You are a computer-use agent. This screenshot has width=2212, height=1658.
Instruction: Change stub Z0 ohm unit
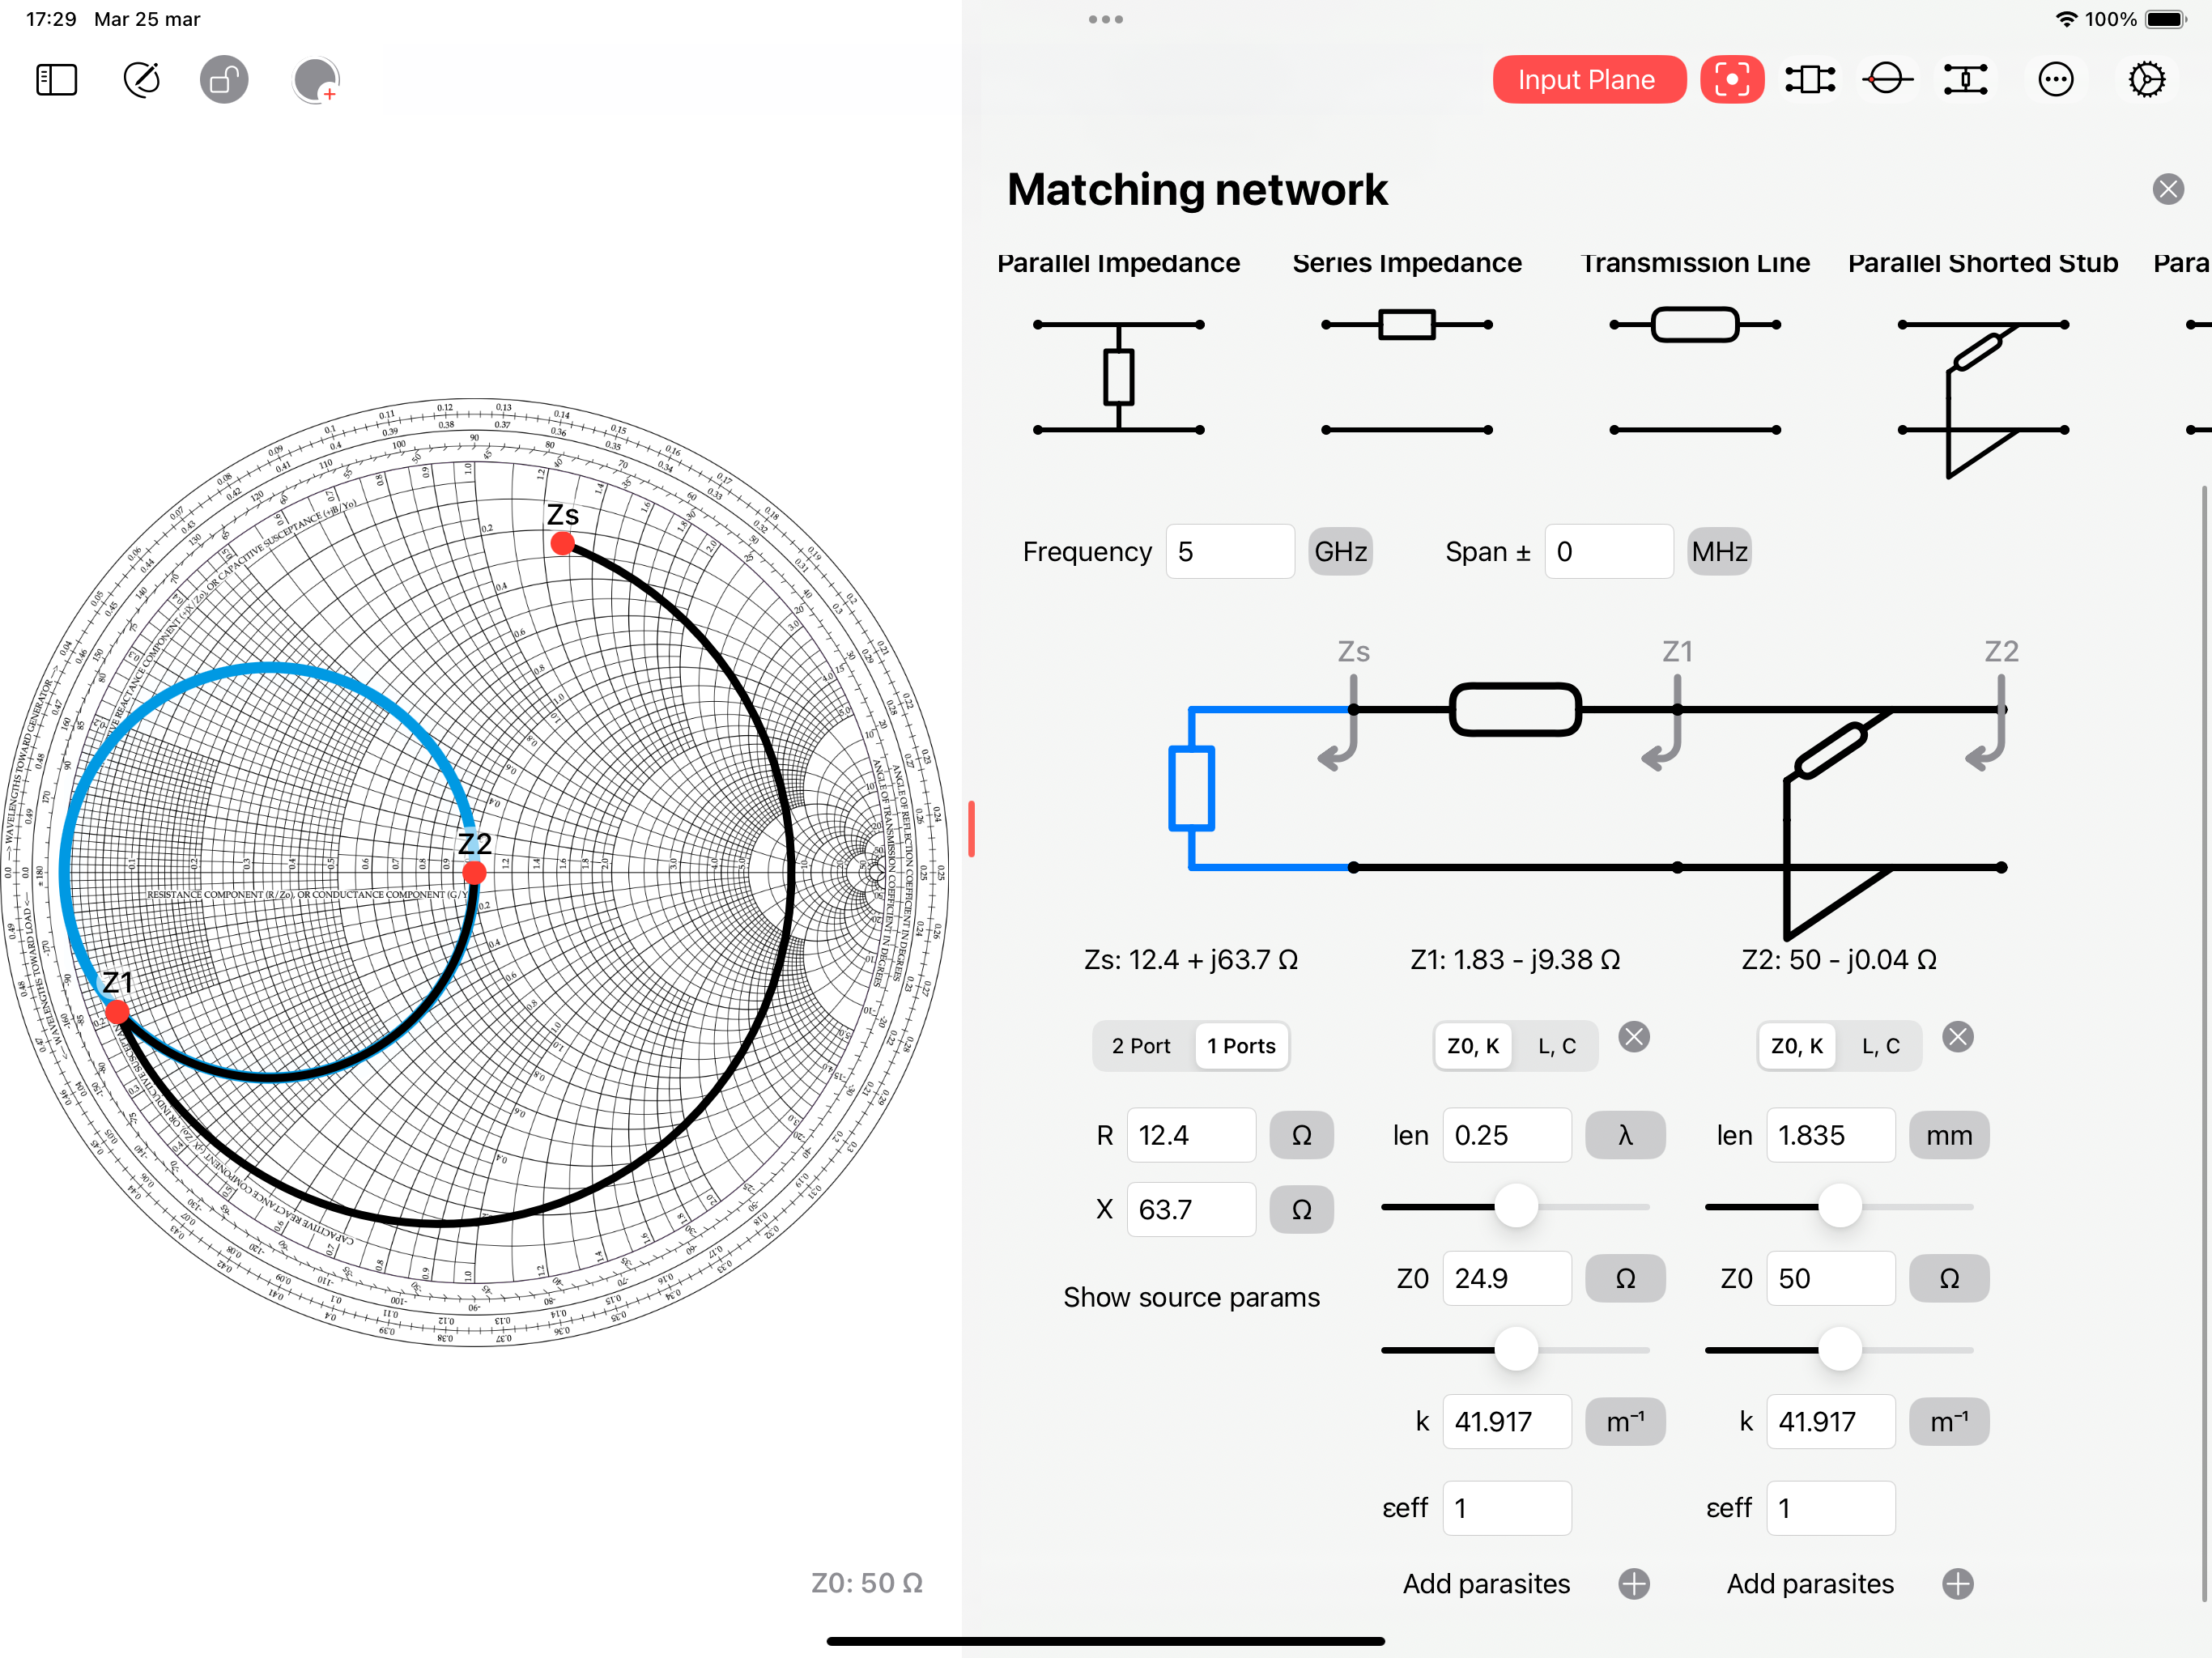[1949, 1278]
